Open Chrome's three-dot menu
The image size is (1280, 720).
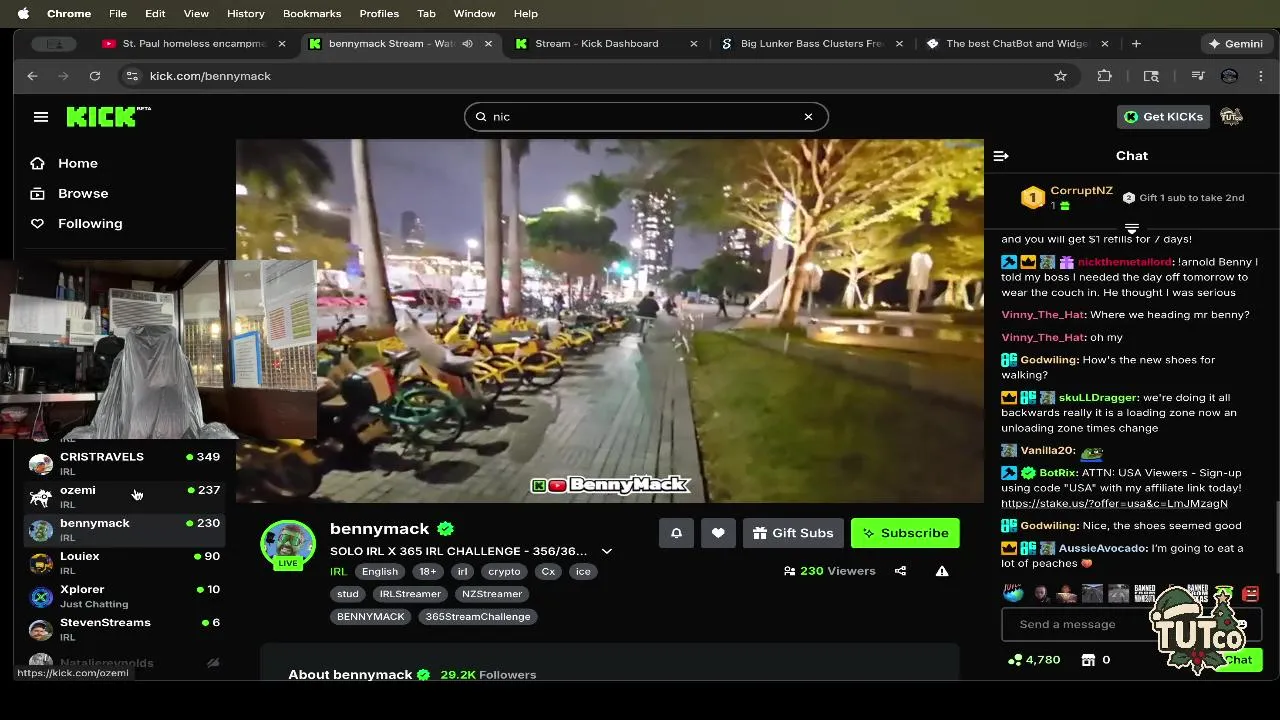coord(1262,76)
